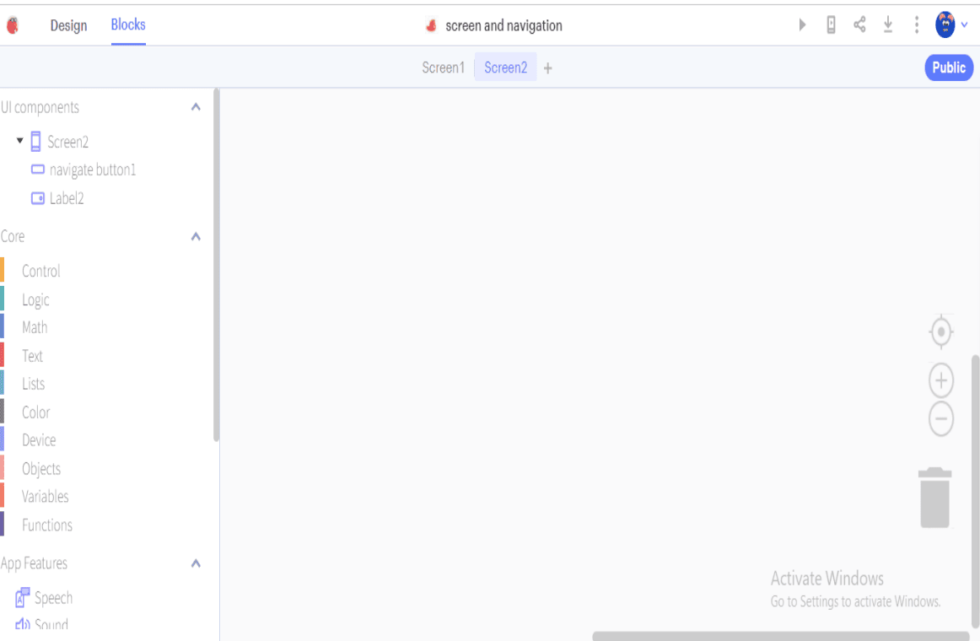Open the three-dot more options menu

point(916,25)
